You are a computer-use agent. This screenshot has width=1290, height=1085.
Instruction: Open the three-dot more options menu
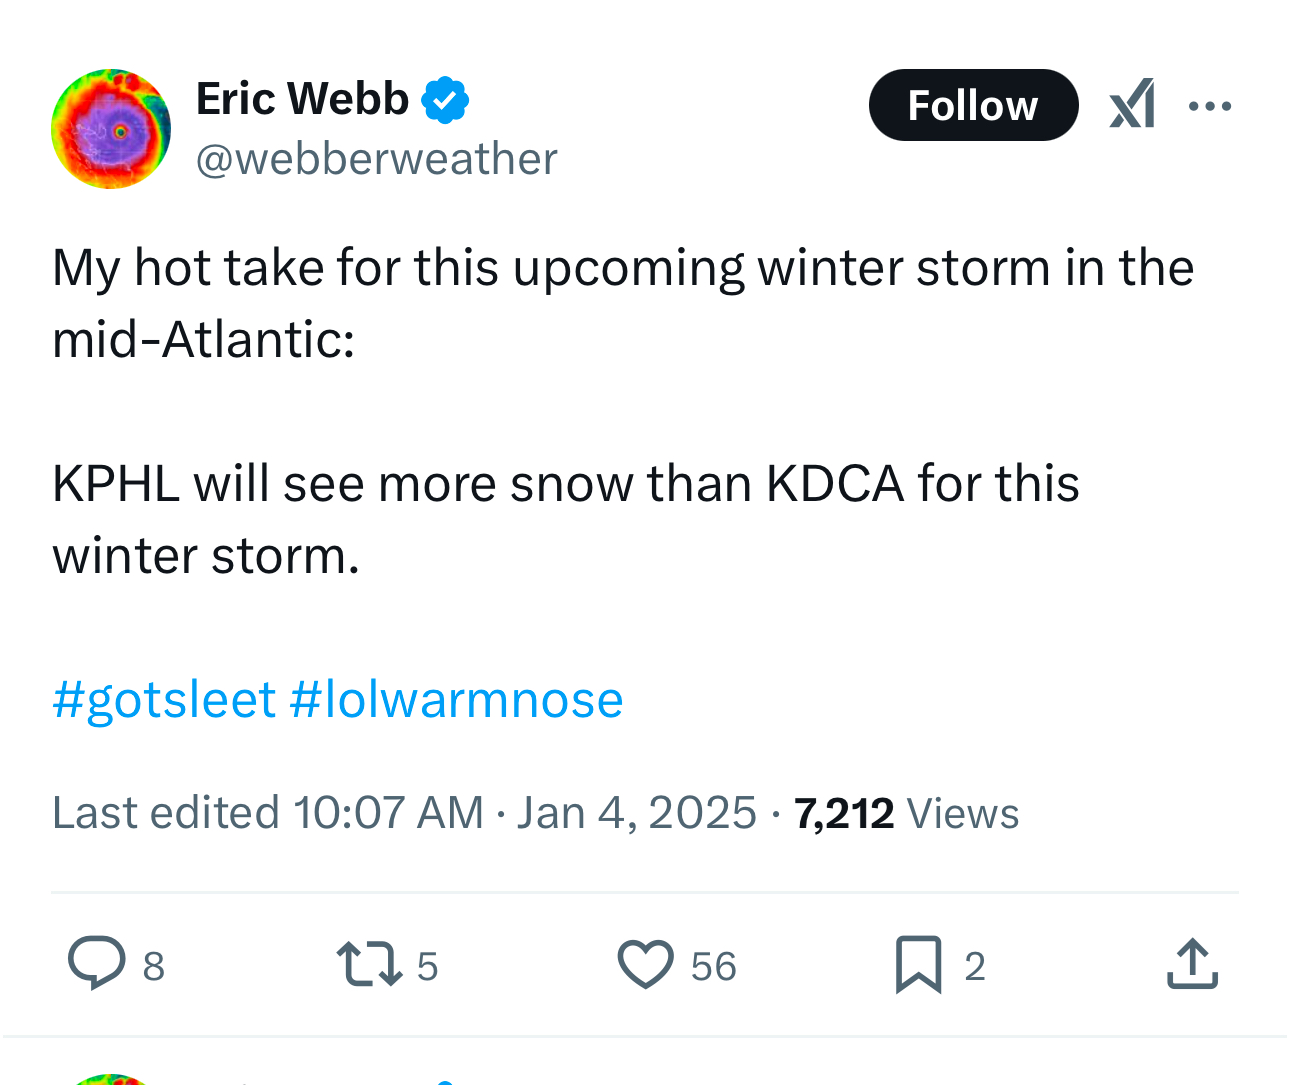(1210, 105)
